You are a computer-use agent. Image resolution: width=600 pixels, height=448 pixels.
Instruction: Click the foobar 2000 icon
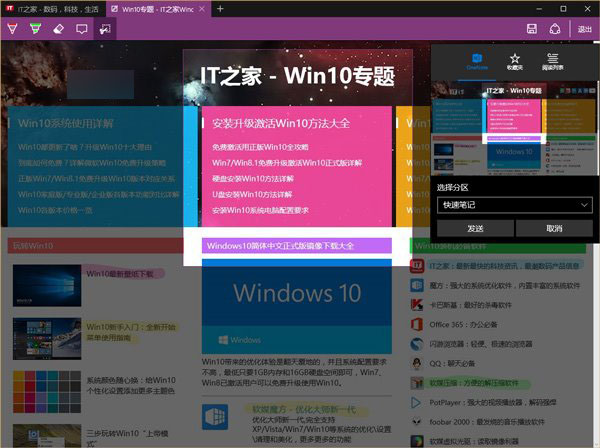tap(417, 422)
